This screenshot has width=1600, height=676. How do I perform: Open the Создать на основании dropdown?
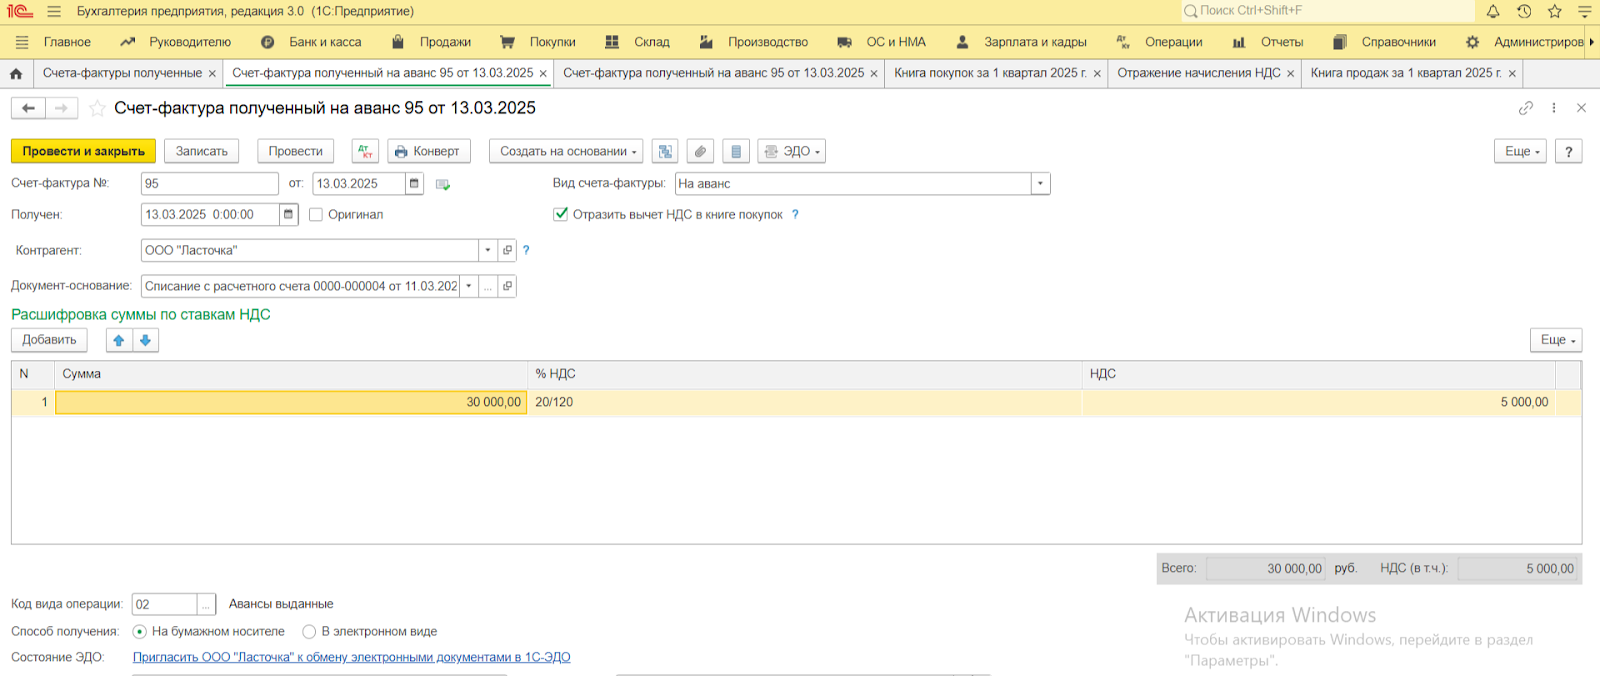point(567,151)
